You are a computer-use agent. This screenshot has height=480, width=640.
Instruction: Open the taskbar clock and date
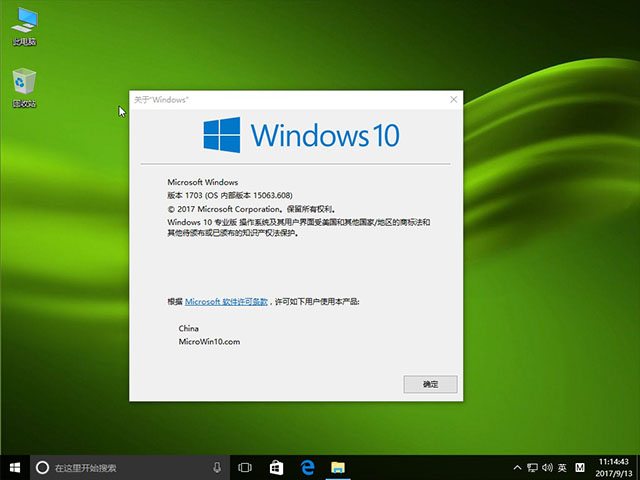coord(613,467)
